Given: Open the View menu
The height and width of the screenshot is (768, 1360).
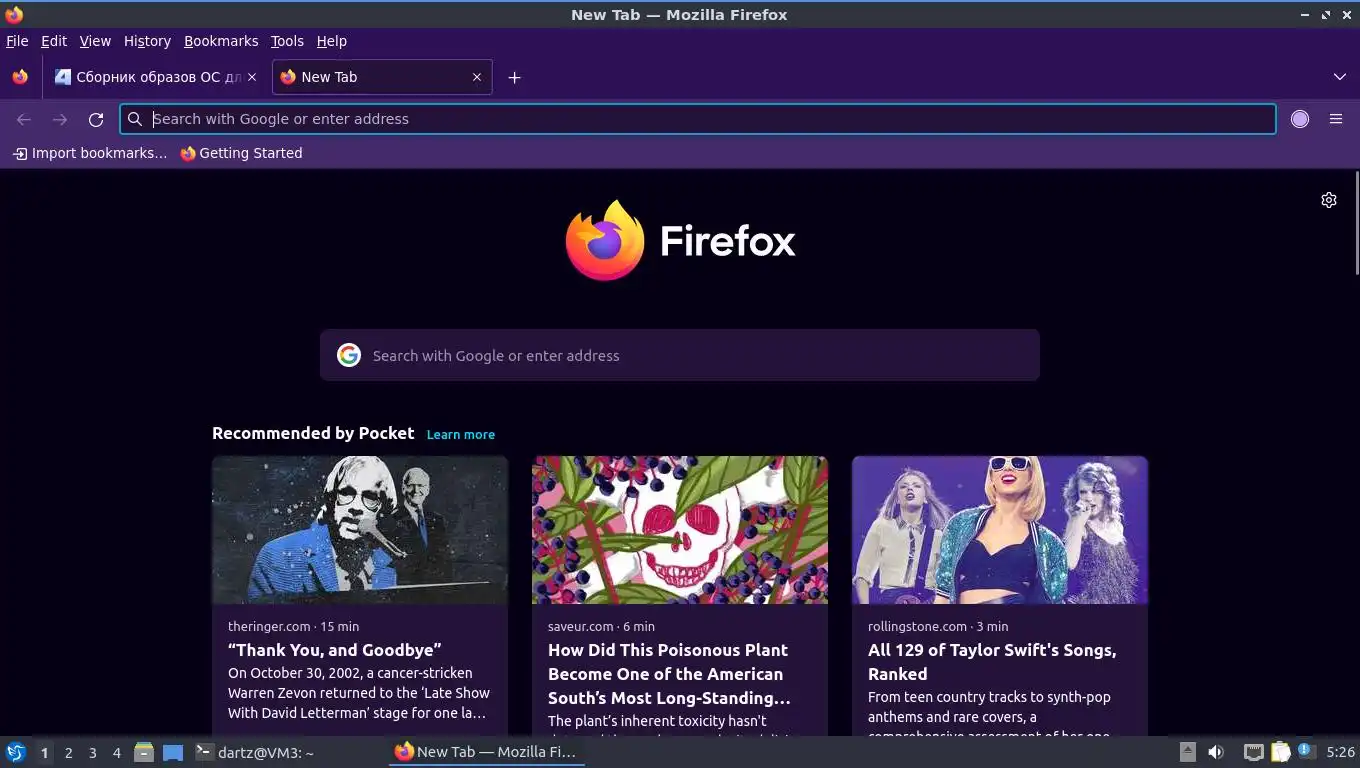Looking at the screenshot, I should click(95, 41).
